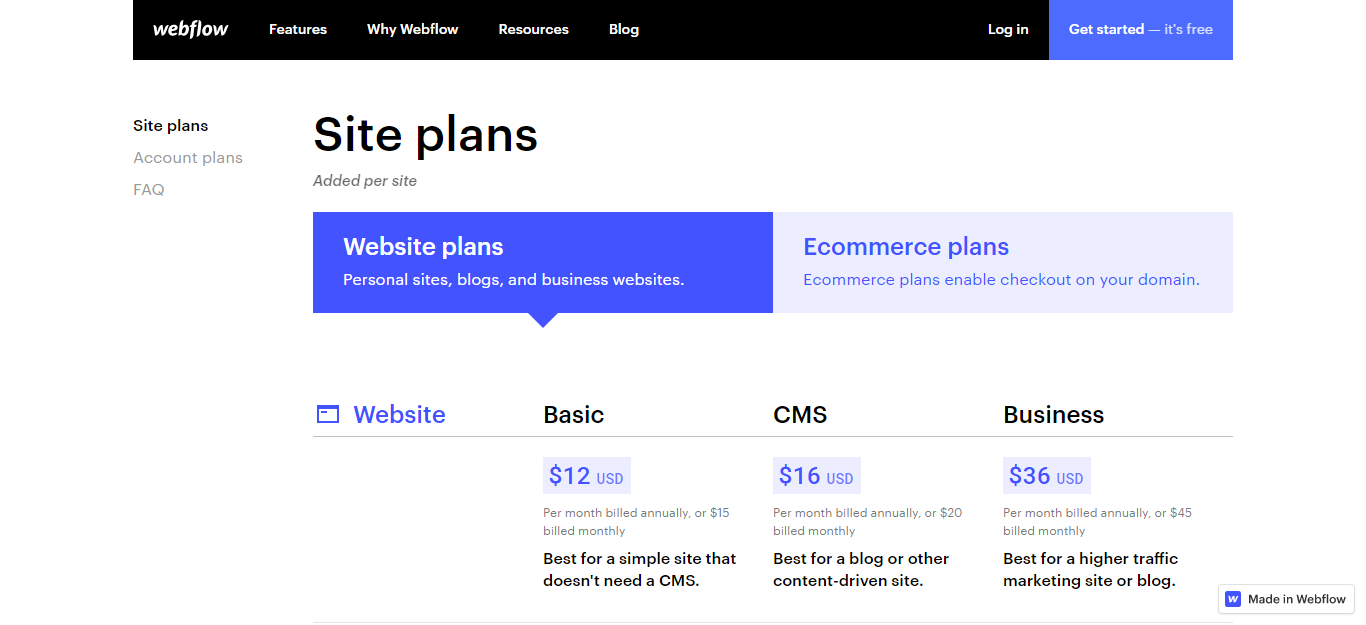
Task: Jump to the FAQ section
Action: click(149, 190)
